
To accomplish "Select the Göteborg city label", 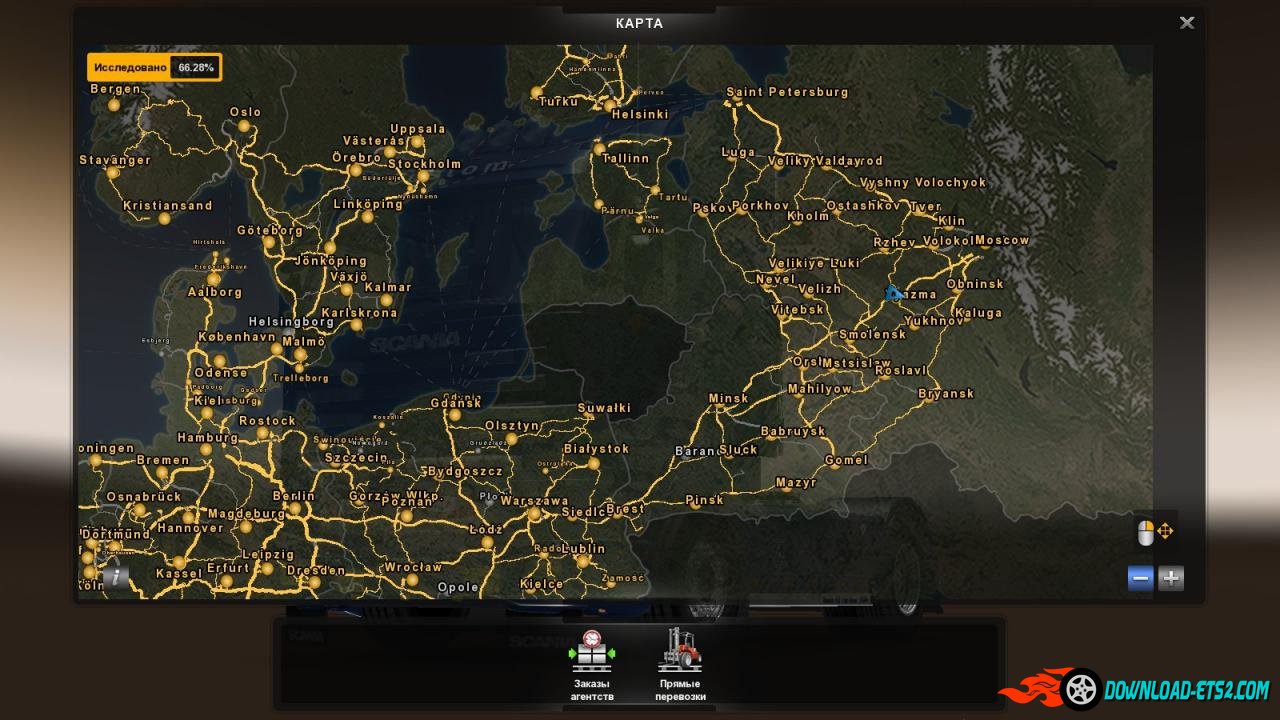I will pos(270,230).
